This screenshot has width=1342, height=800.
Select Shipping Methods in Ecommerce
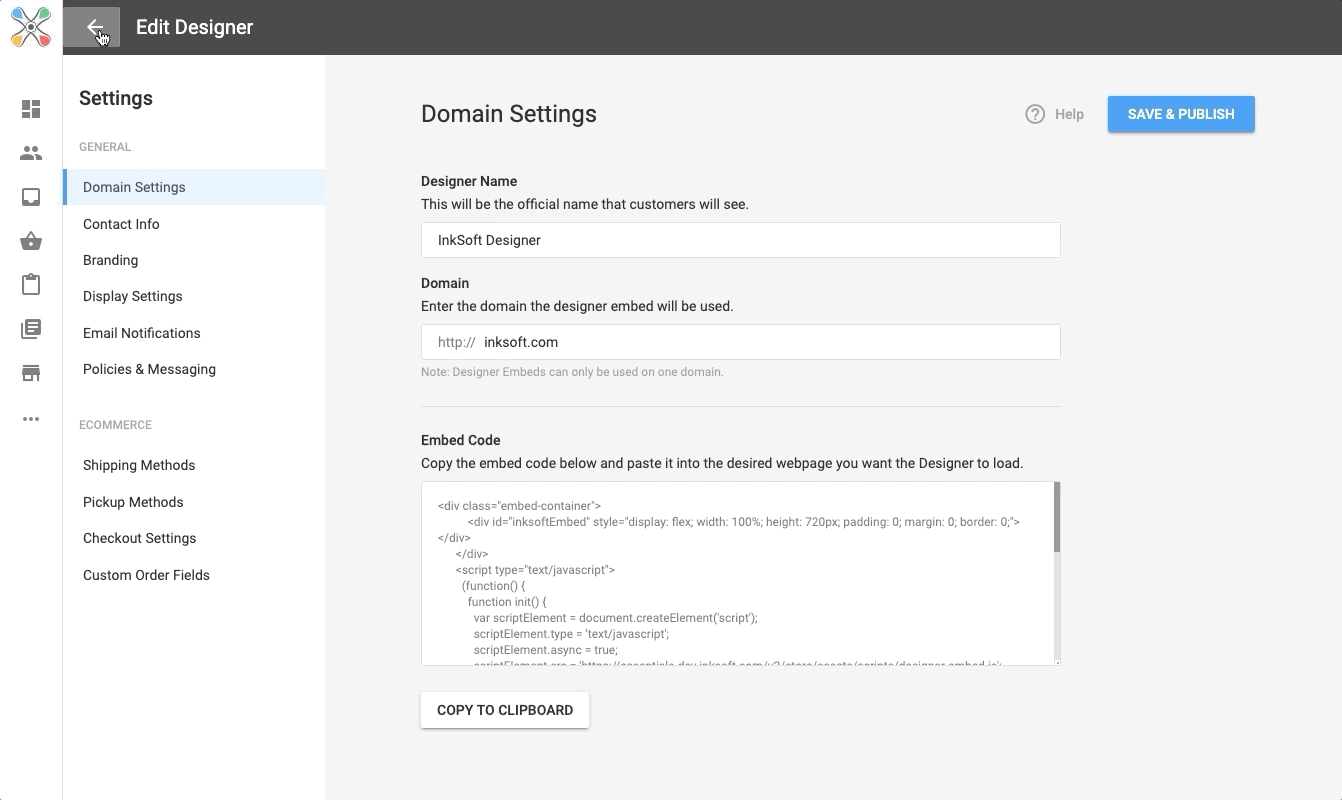(x=139, y=465)
